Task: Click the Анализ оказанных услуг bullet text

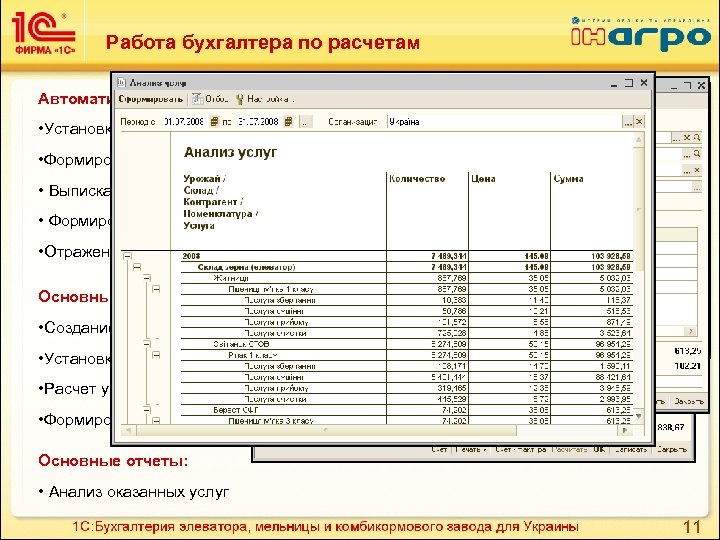Action: (x=139, y=492)
